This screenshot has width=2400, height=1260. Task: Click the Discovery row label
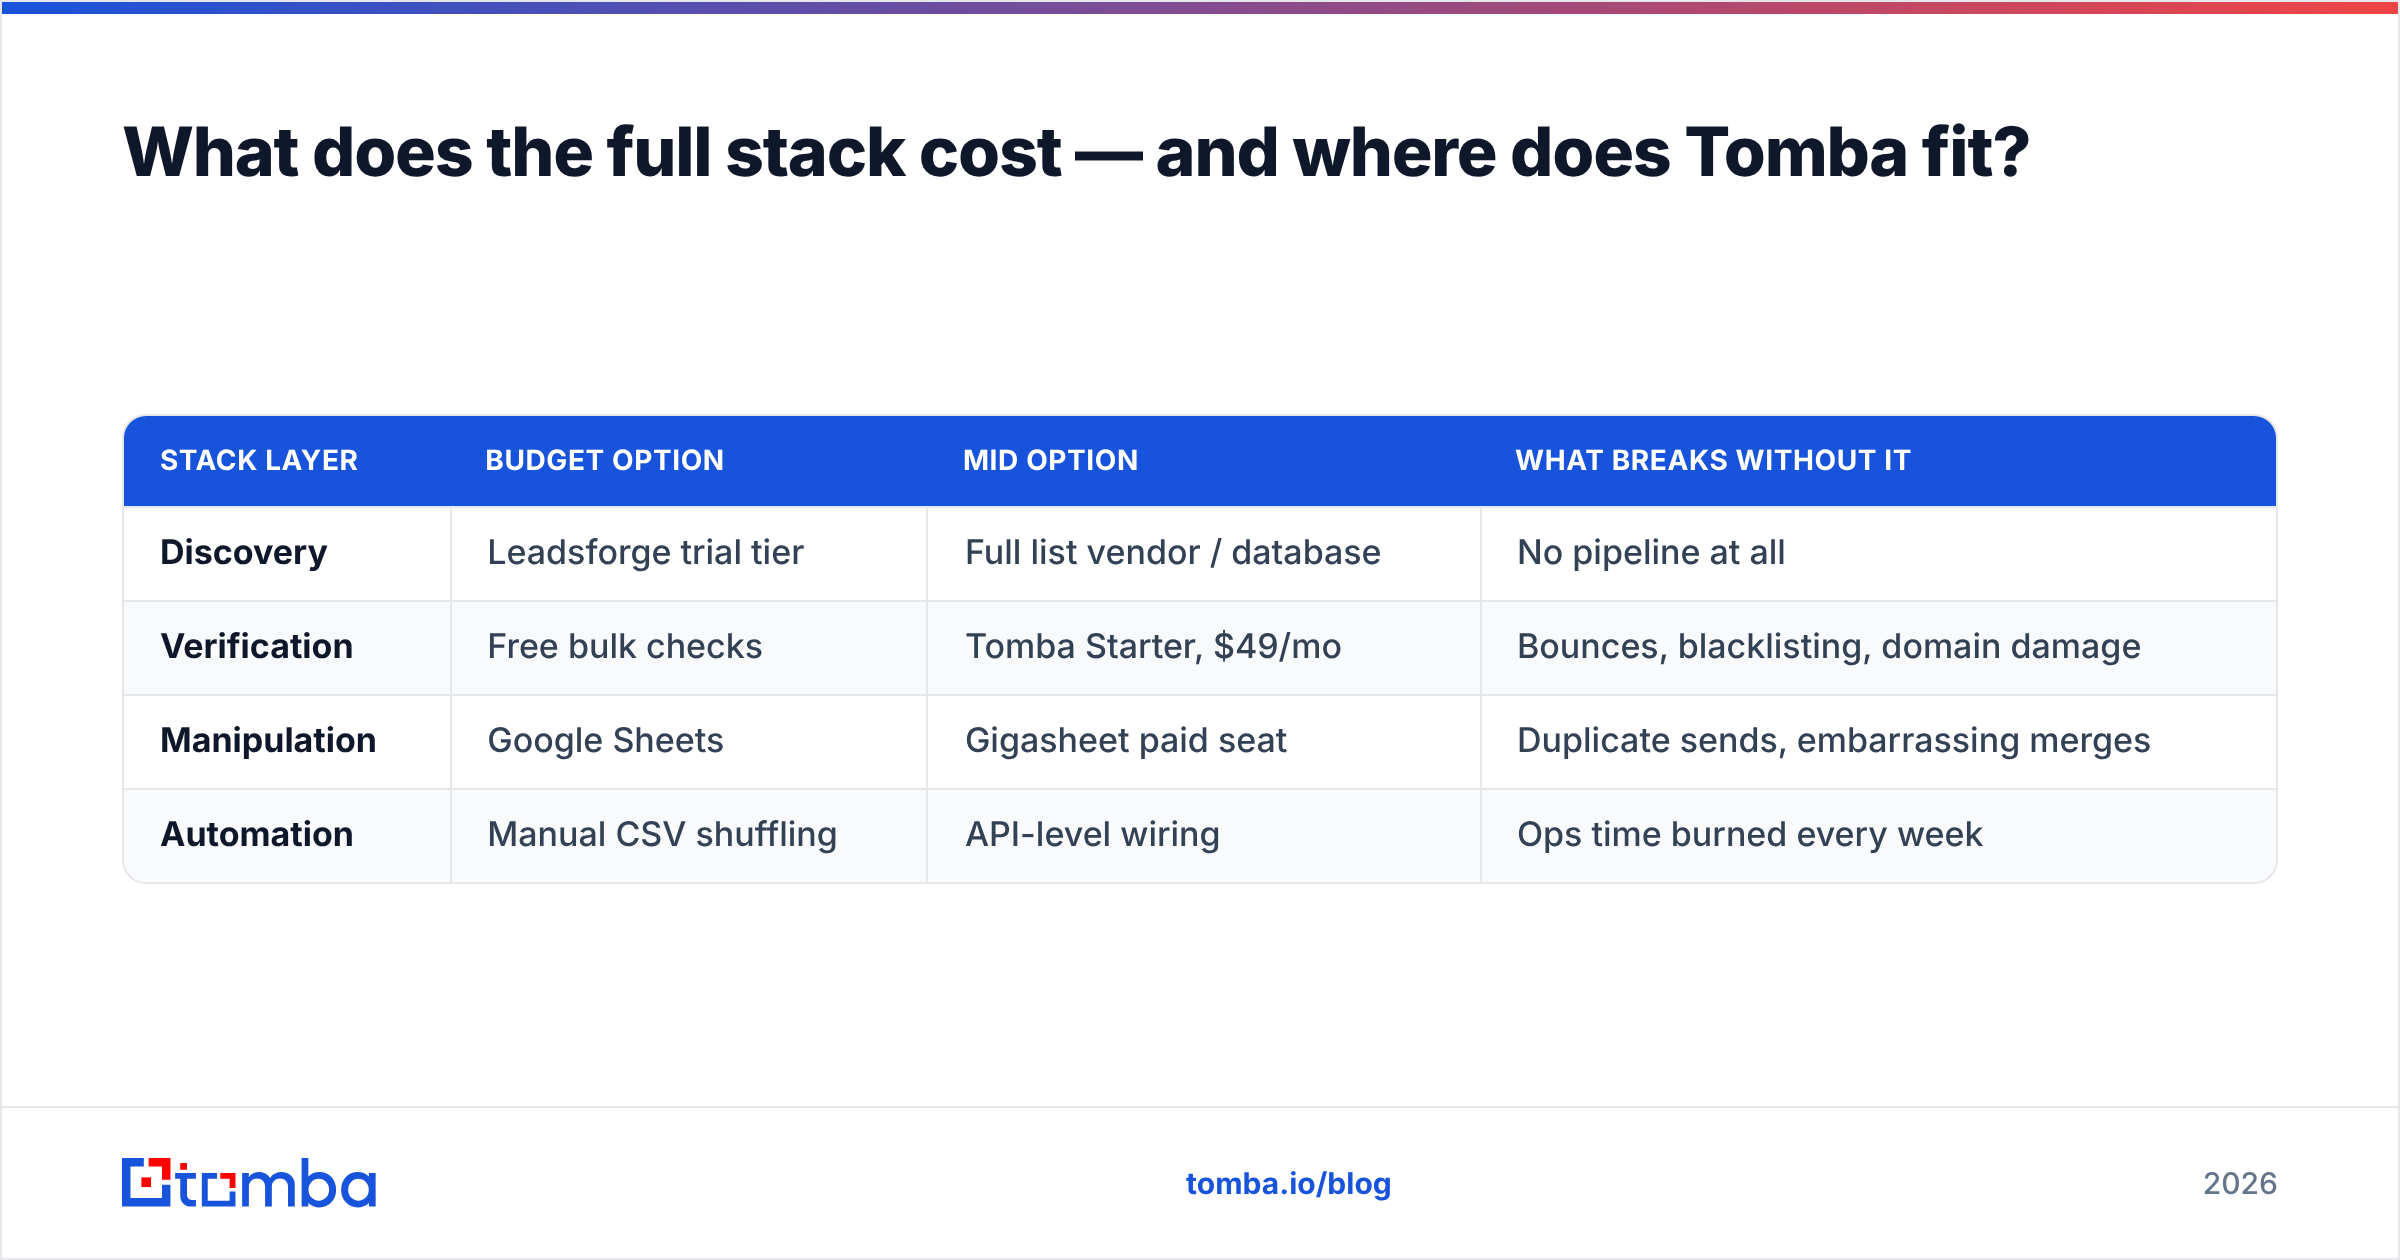pos(244,553)
